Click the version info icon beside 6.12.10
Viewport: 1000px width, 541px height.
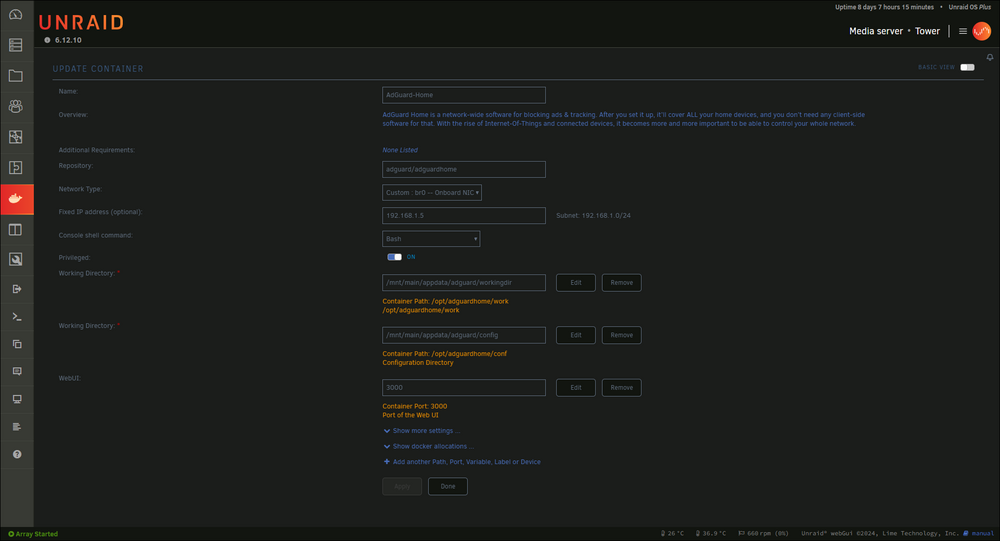(x=47, y=40)
